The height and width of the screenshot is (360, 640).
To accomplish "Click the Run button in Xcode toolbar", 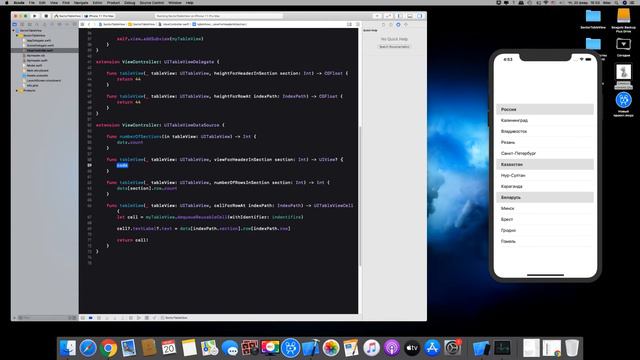I will tap(35, 16).
